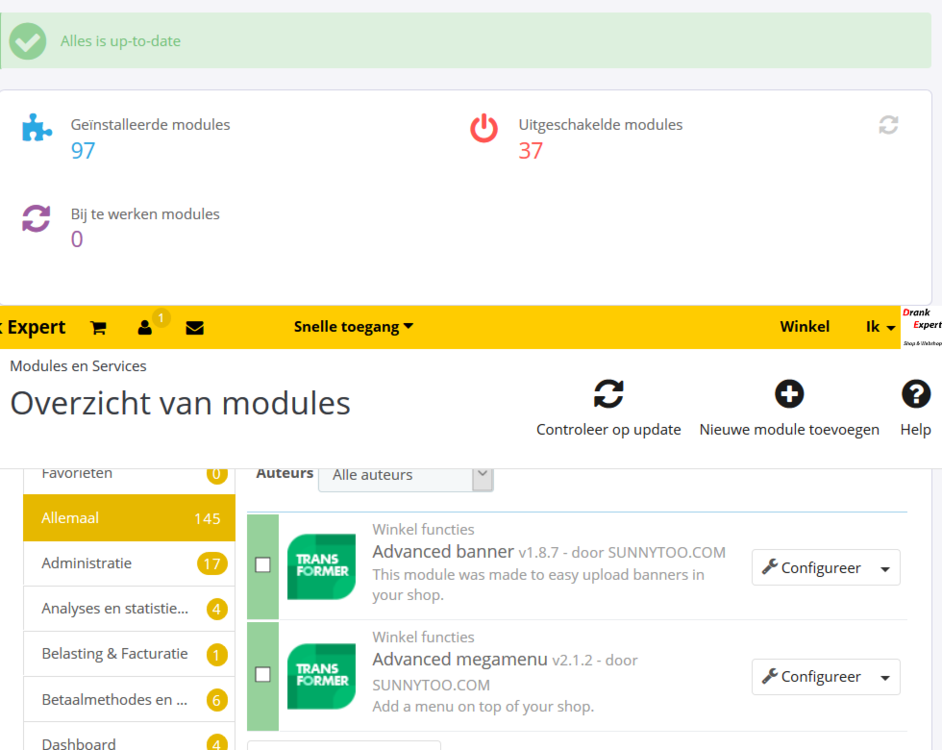Select the Administratie category
This screenshot has width=942, height=750.
(129, 564)
